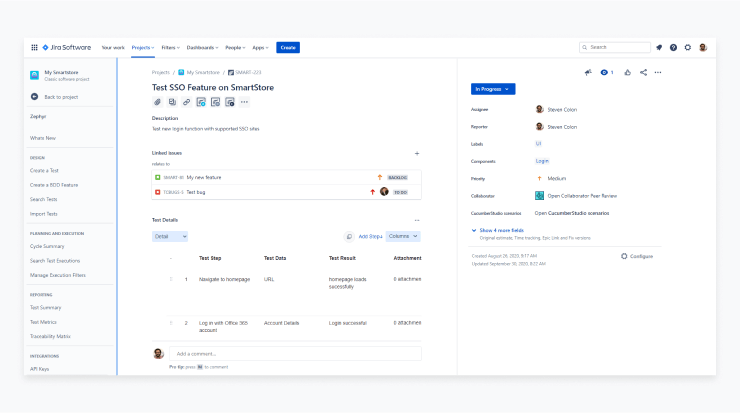Click the Search field in header
Image resolution: width=740 pixels, height=413 pixels.
tap(614, 47)
